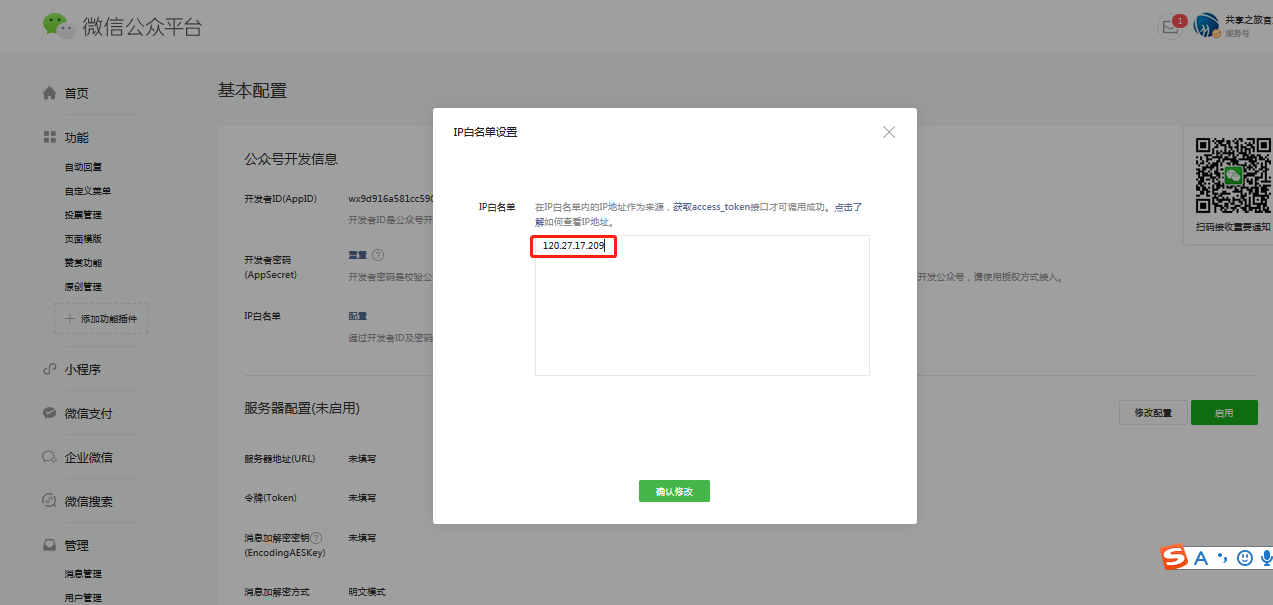Click the 共享之旅 service account avatar
This screenshot has width=1273, height=605.
coord(1205,24)
